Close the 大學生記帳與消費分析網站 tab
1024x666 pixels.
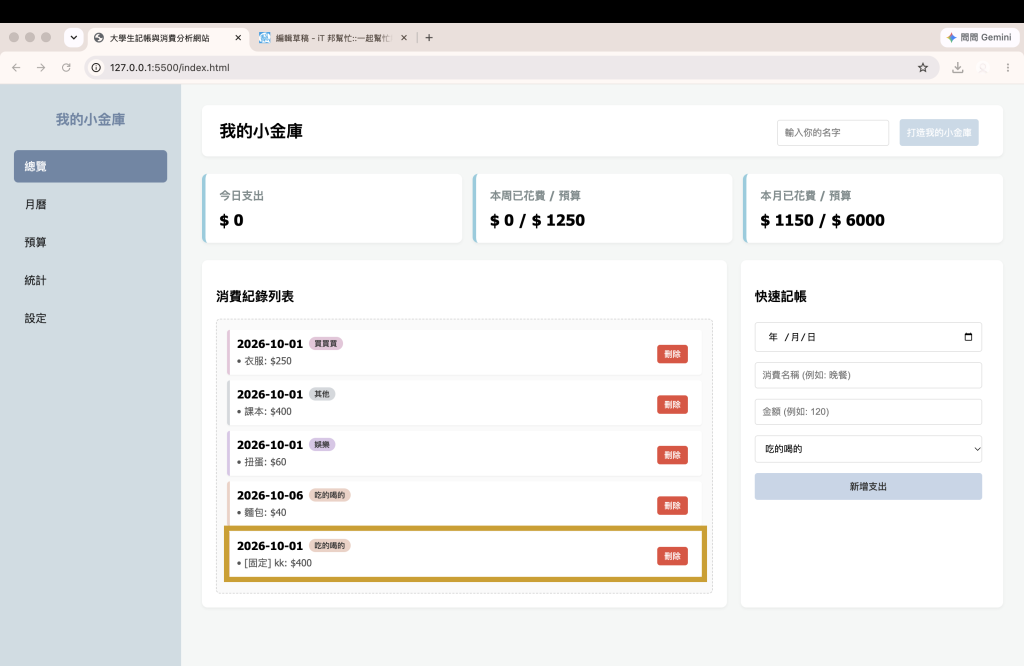[238, 38]
